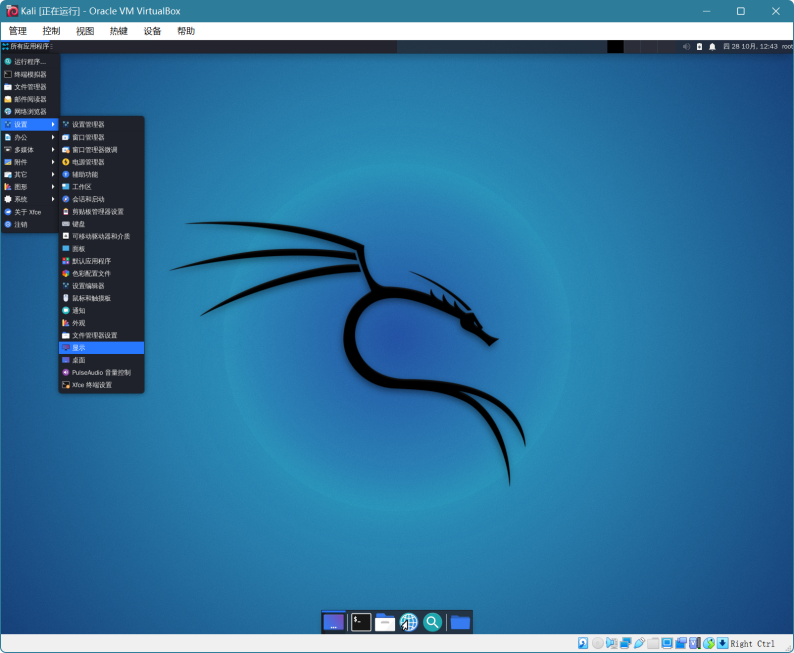Open 面板 settings
This screenshot has height=653, width=794.
(x=102, y=249)
